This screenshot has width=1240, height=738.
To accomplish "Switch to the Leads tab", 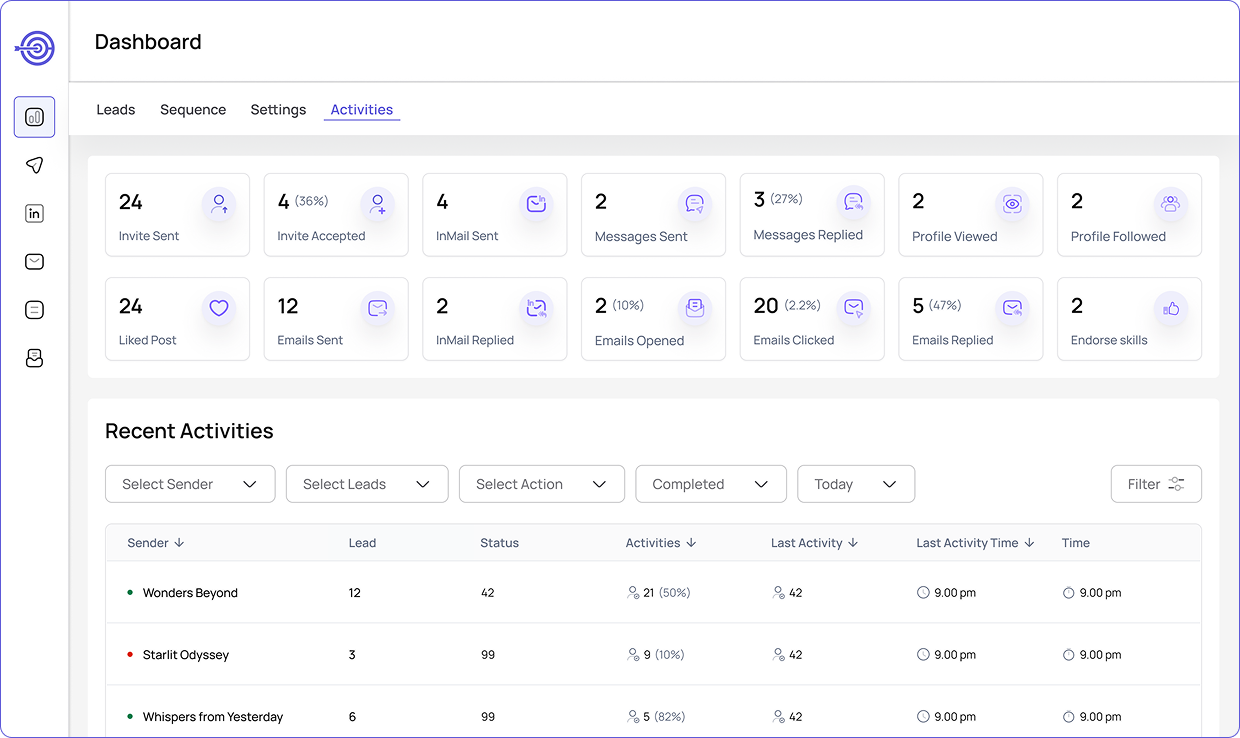I will pos(116,110).
